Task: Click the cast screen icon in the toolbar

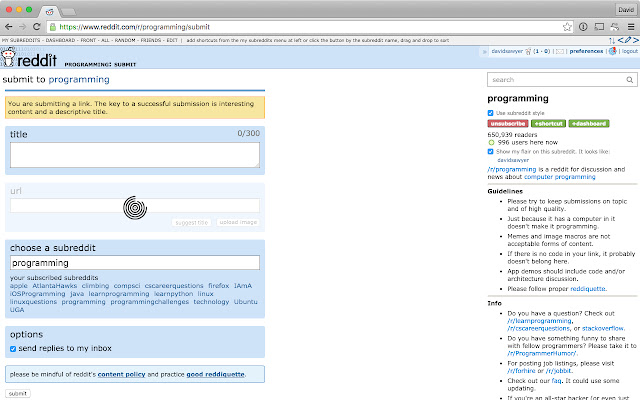Action: tap(599, 27)
